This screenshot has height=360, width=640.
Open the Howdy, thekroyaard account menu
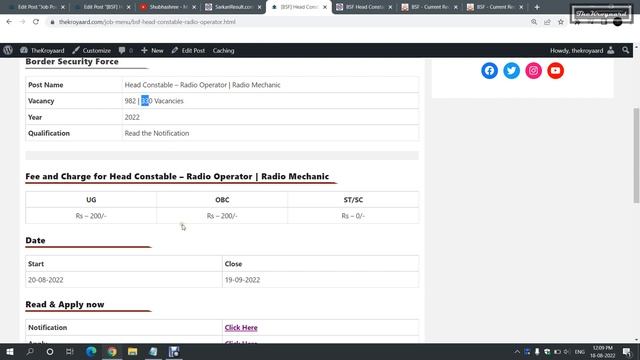coord(582,50)
